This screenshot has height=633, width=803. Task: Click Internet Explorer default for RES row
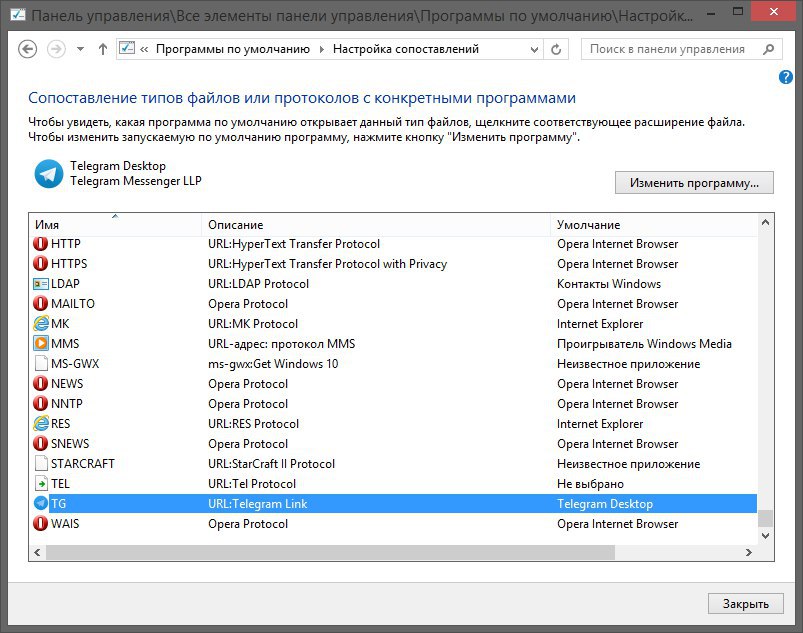pyautogui.click(x=600, y=424)
